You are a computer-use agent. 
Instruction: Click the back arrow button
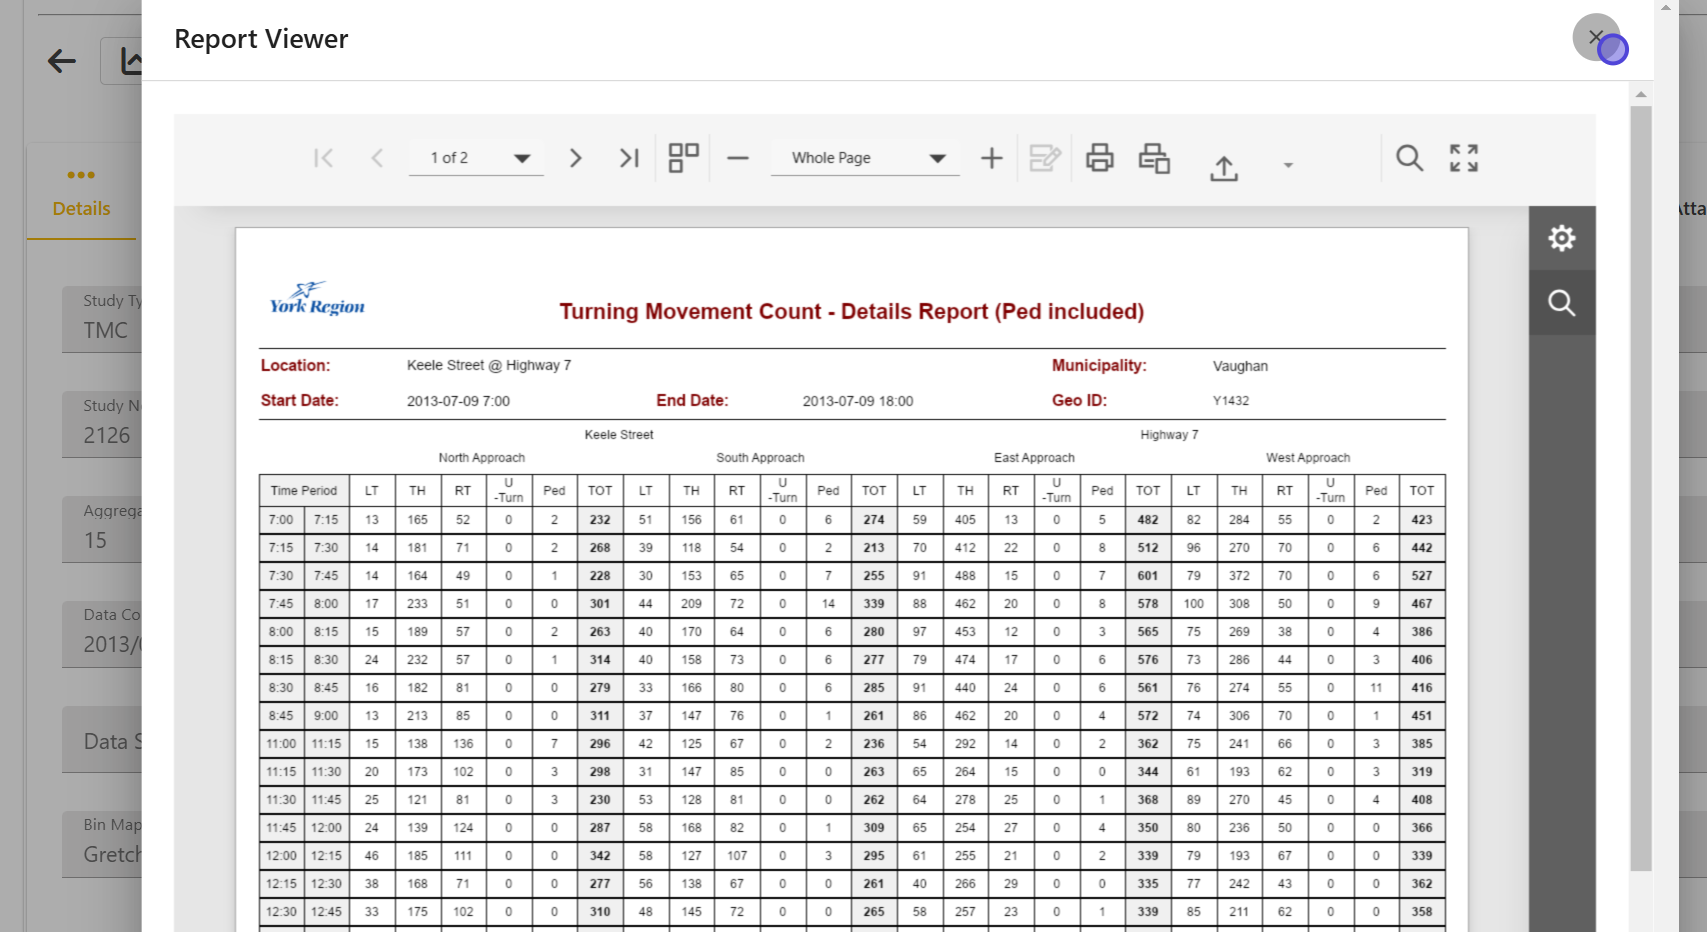62,61
